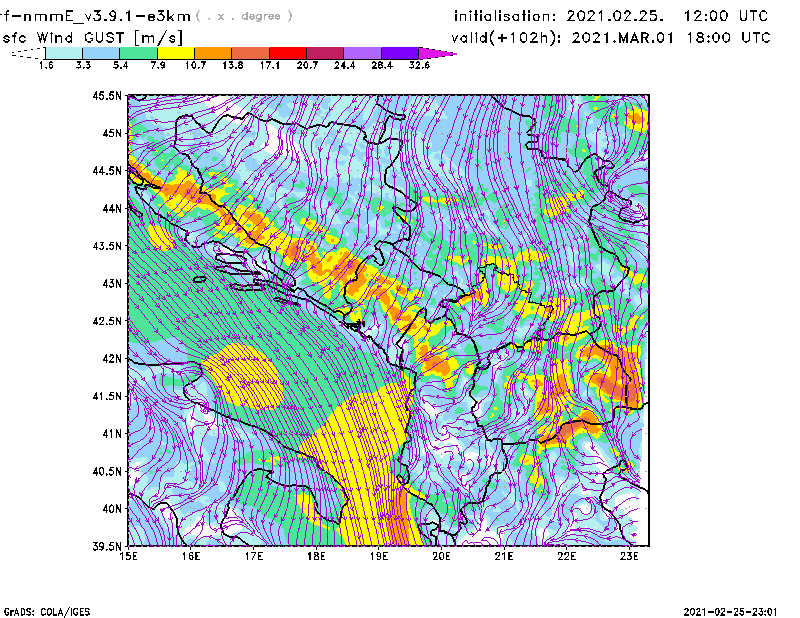Click the 'GrADS: COLA/IGES' credit text
This screenshot has height=618, width=800.
tap(47, 612)
